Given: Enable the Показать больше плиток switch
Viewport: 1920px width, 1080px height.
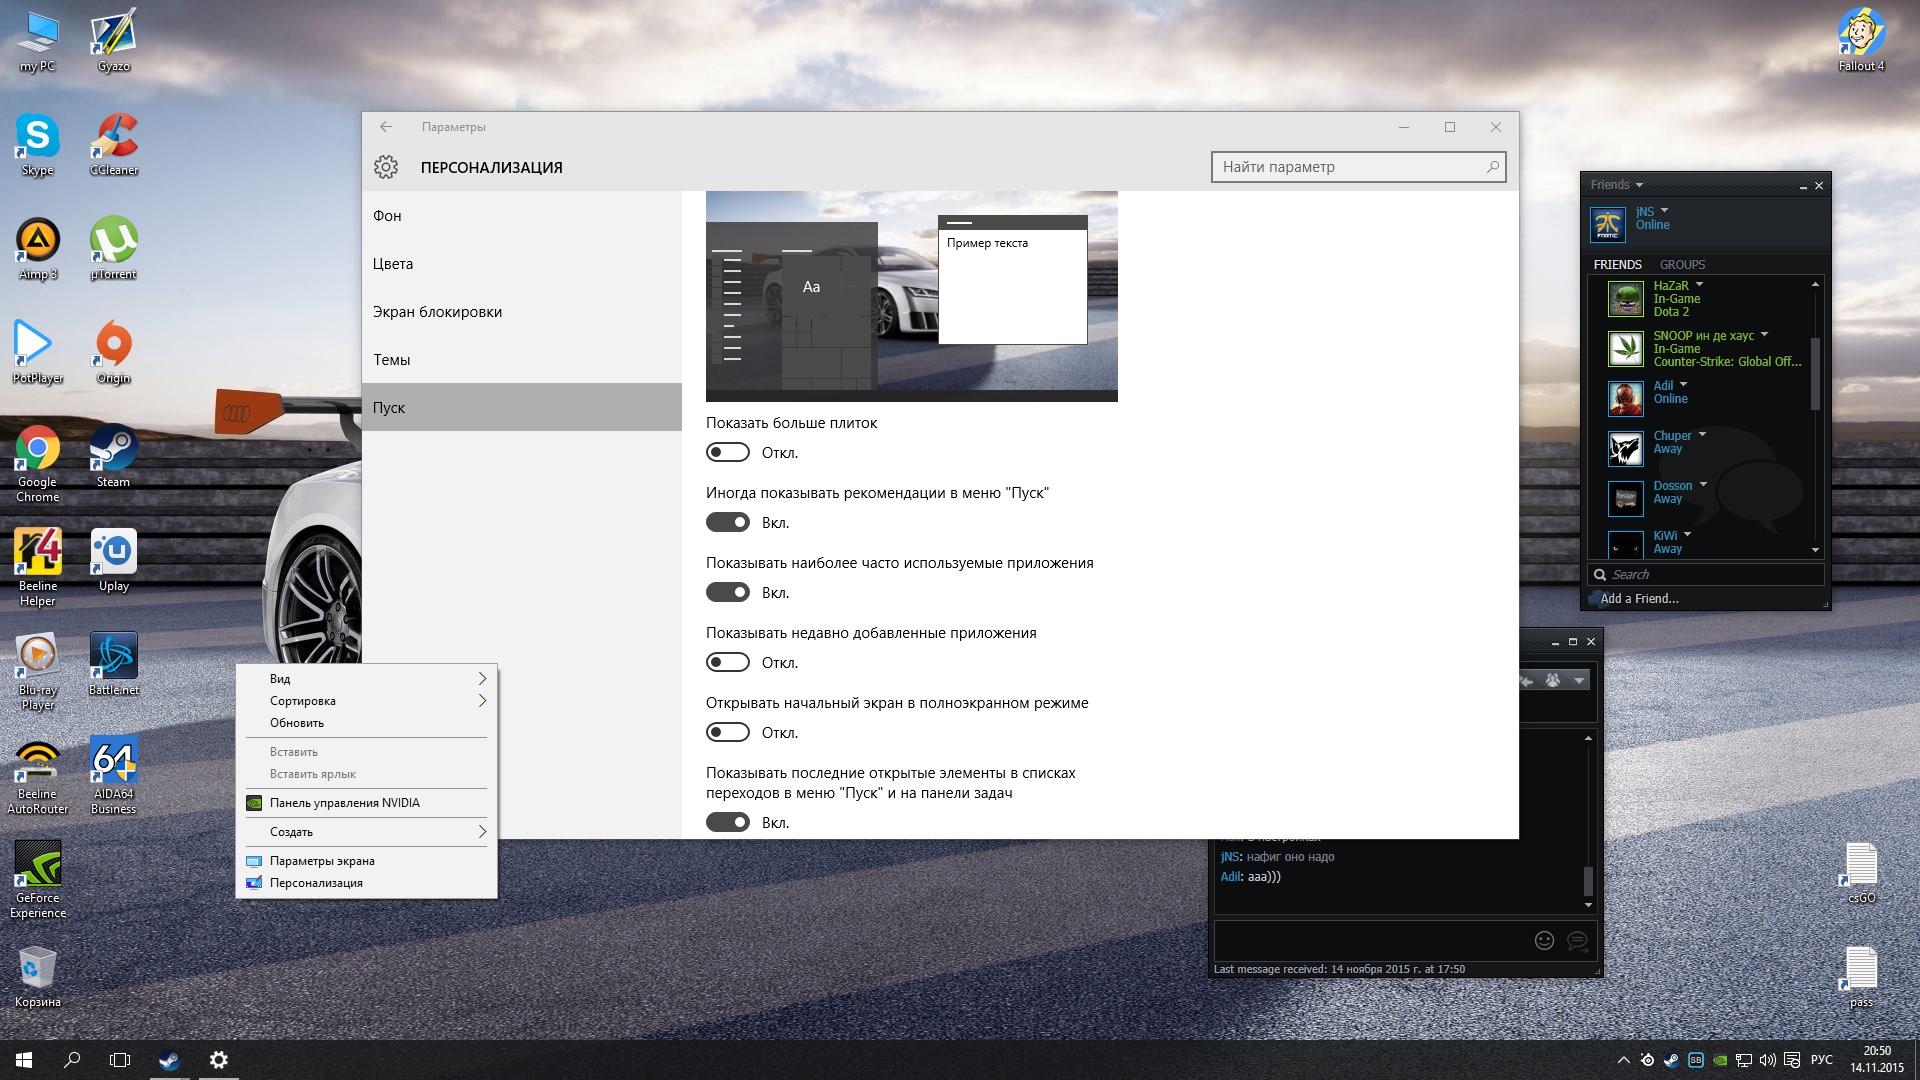Looking at the screenshot, I should pyautogui.click(x=728, y=453).
